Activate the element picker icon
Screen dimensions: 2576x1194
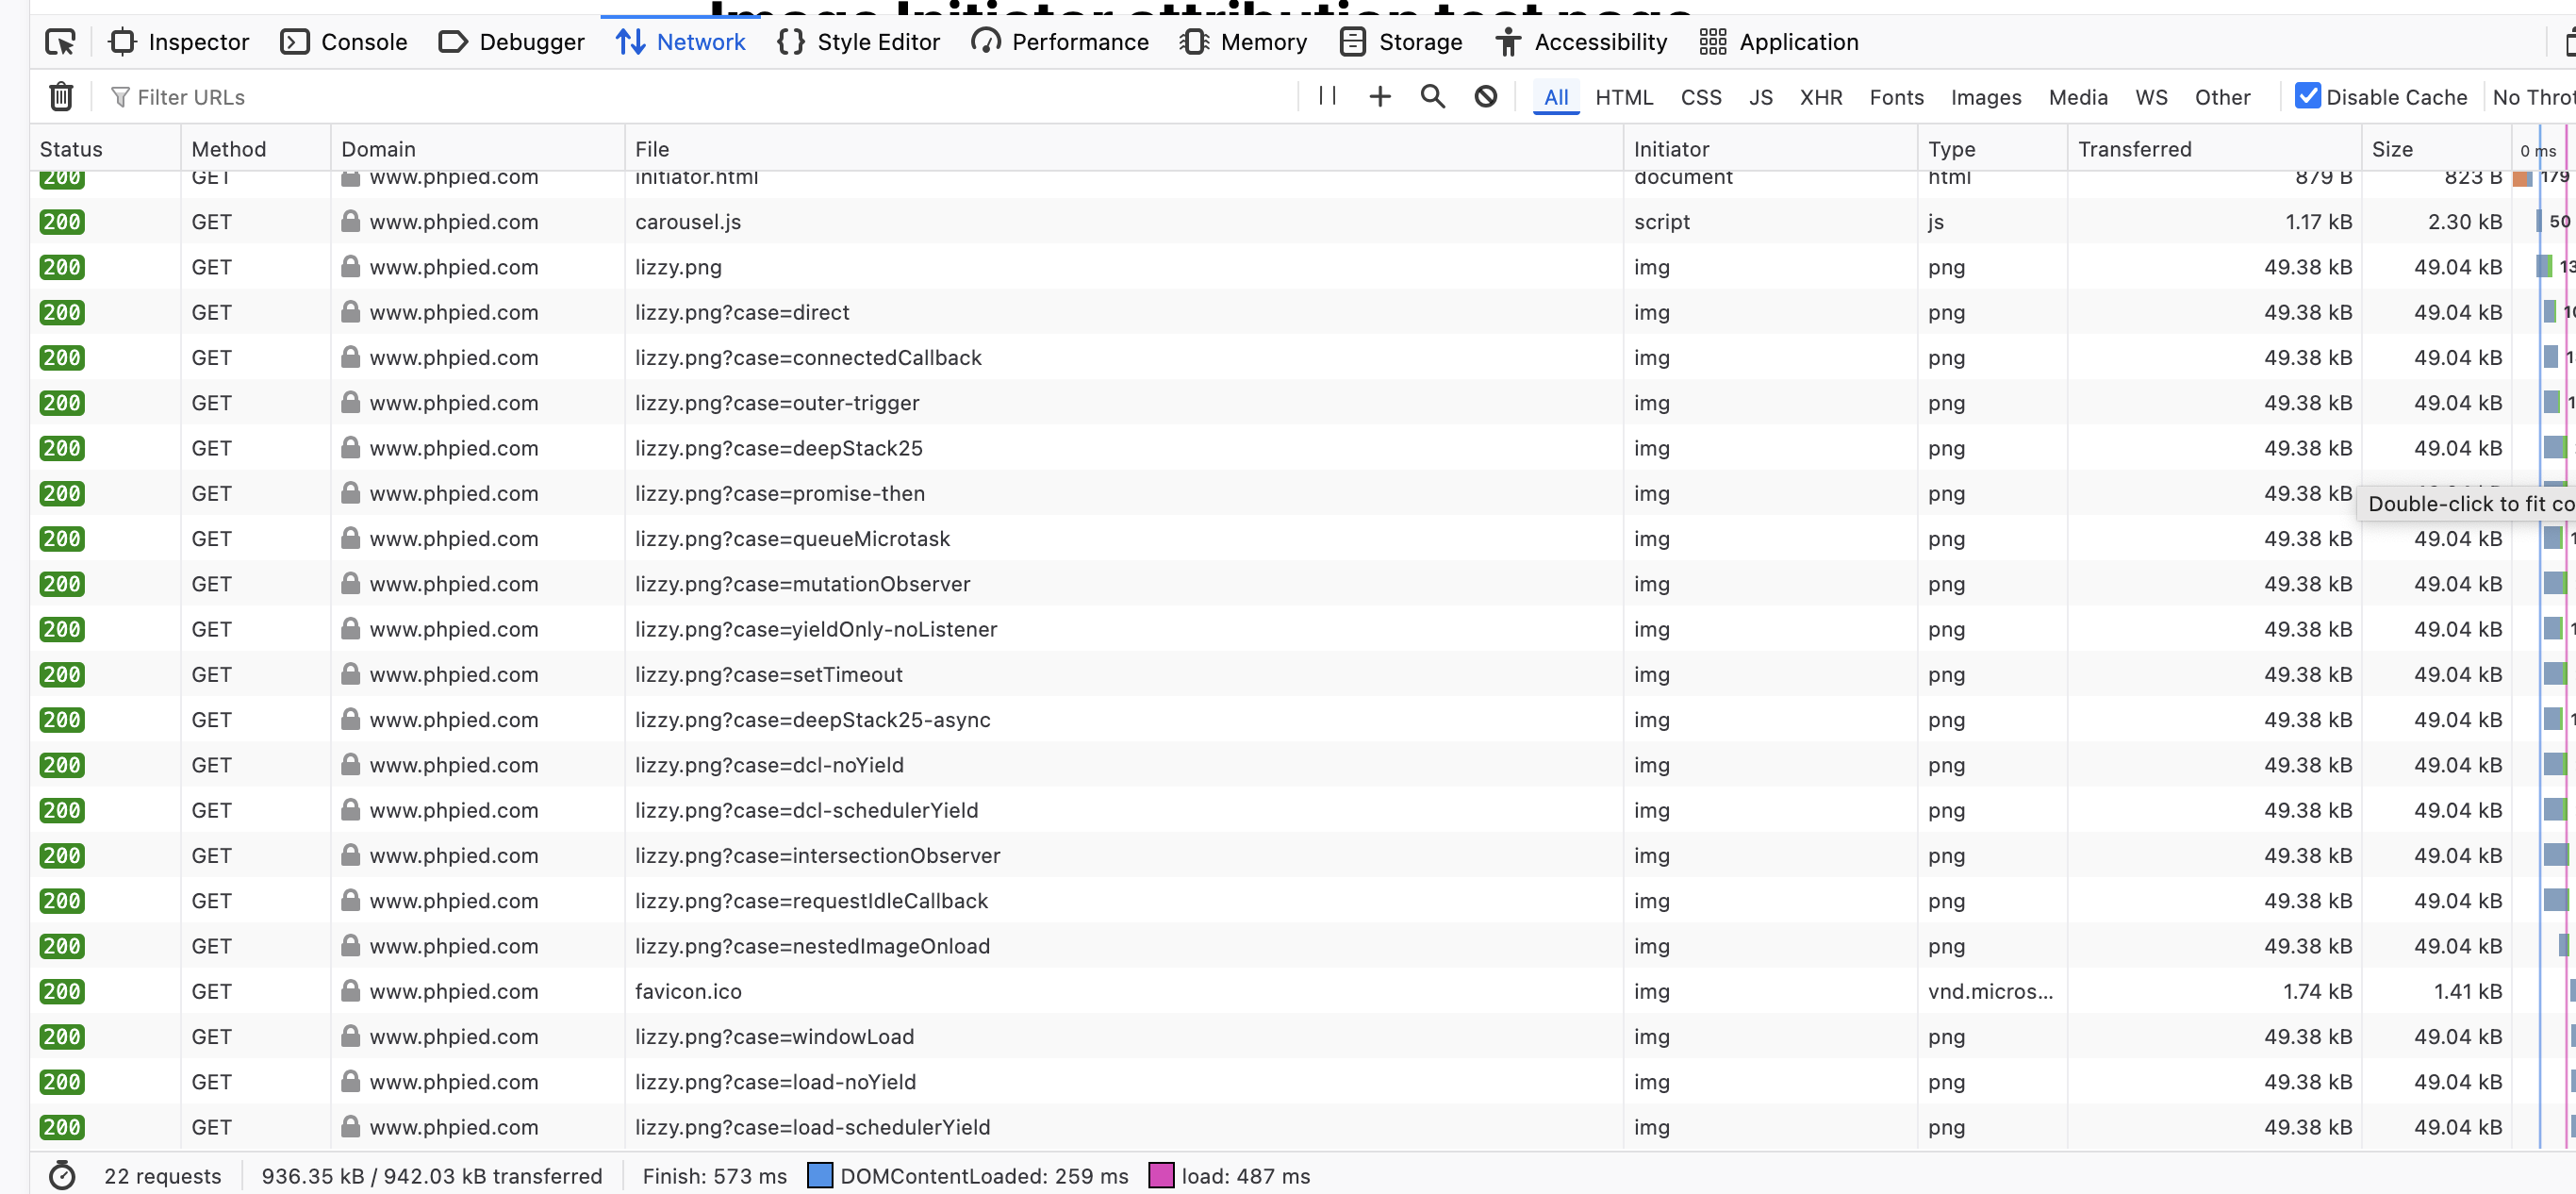coord(60,42)
